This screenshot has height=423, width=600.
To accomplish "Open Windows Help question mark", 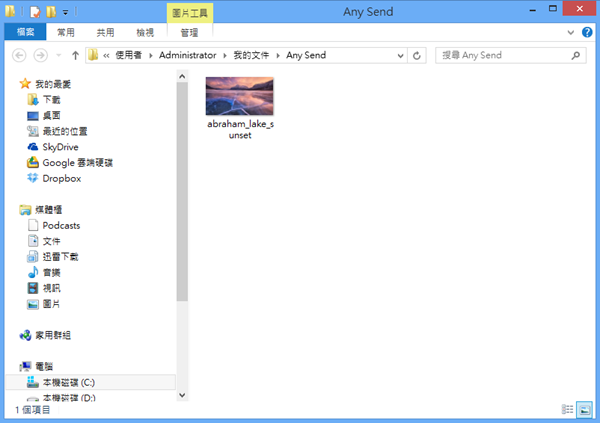I will pyautogui.click(x=587, y=32).
